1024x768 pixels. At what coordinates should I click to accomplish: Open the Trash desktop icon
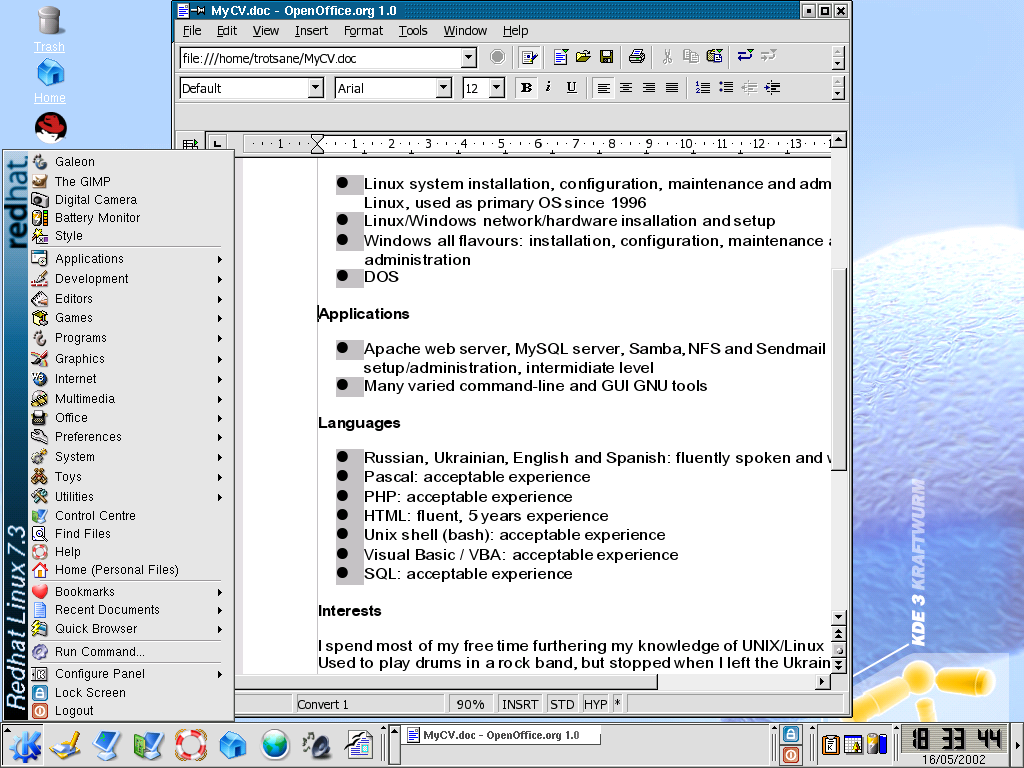tap(50, 29)
